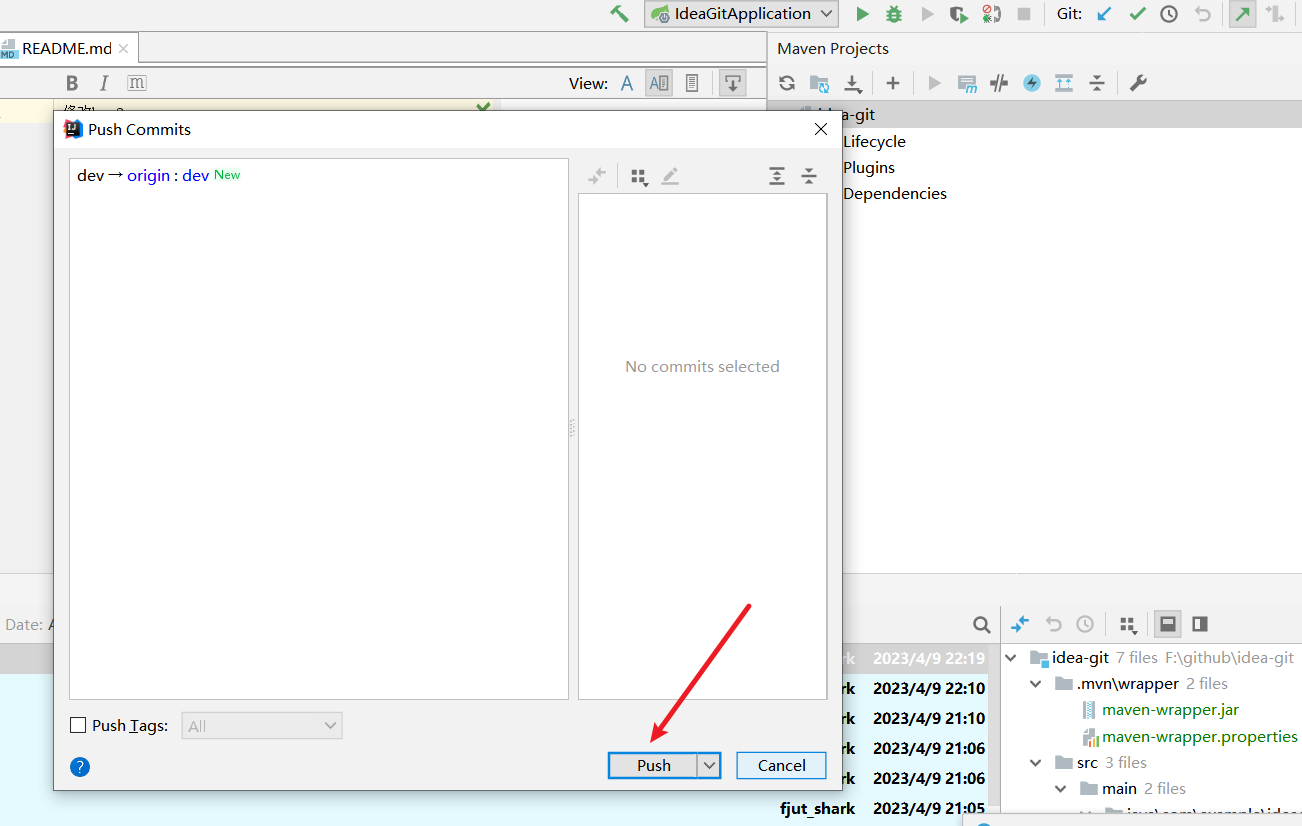This screenshot has height=826, width=1302.
Task: Collapse all in Maven Projects panel
Action: [1097, 83]
